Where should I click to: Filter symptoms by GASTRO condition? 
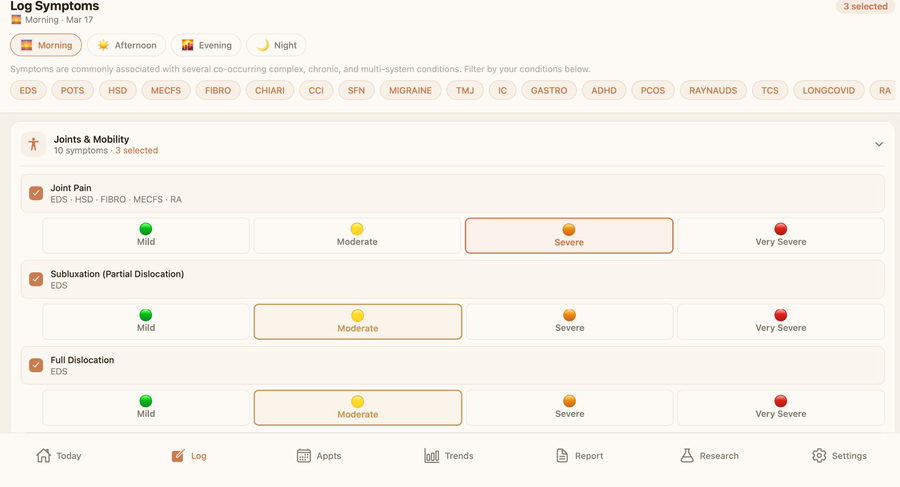549,90
